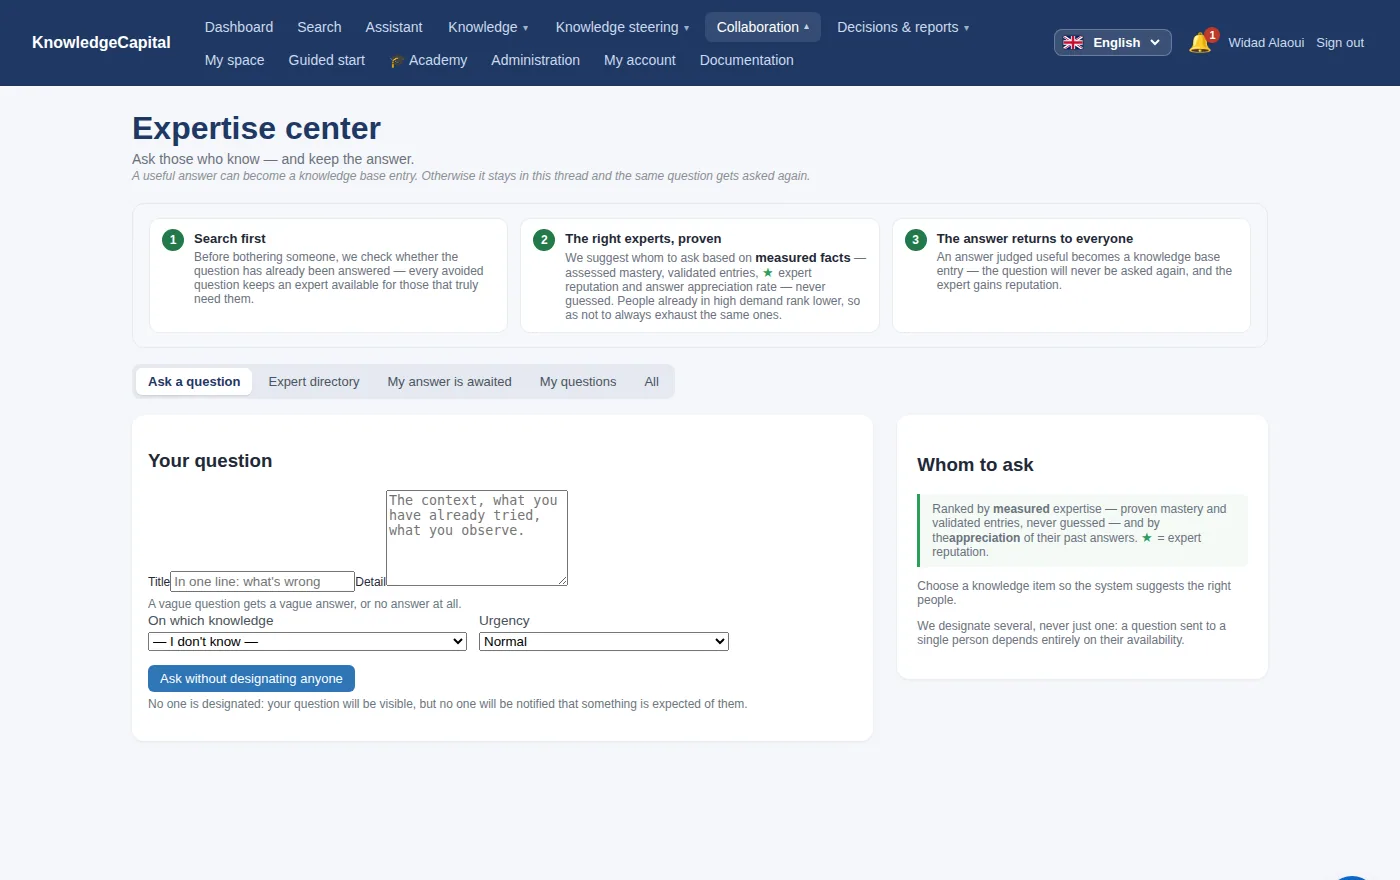
Task: Open the English language dropdown
Action: tap(1112, 42)
